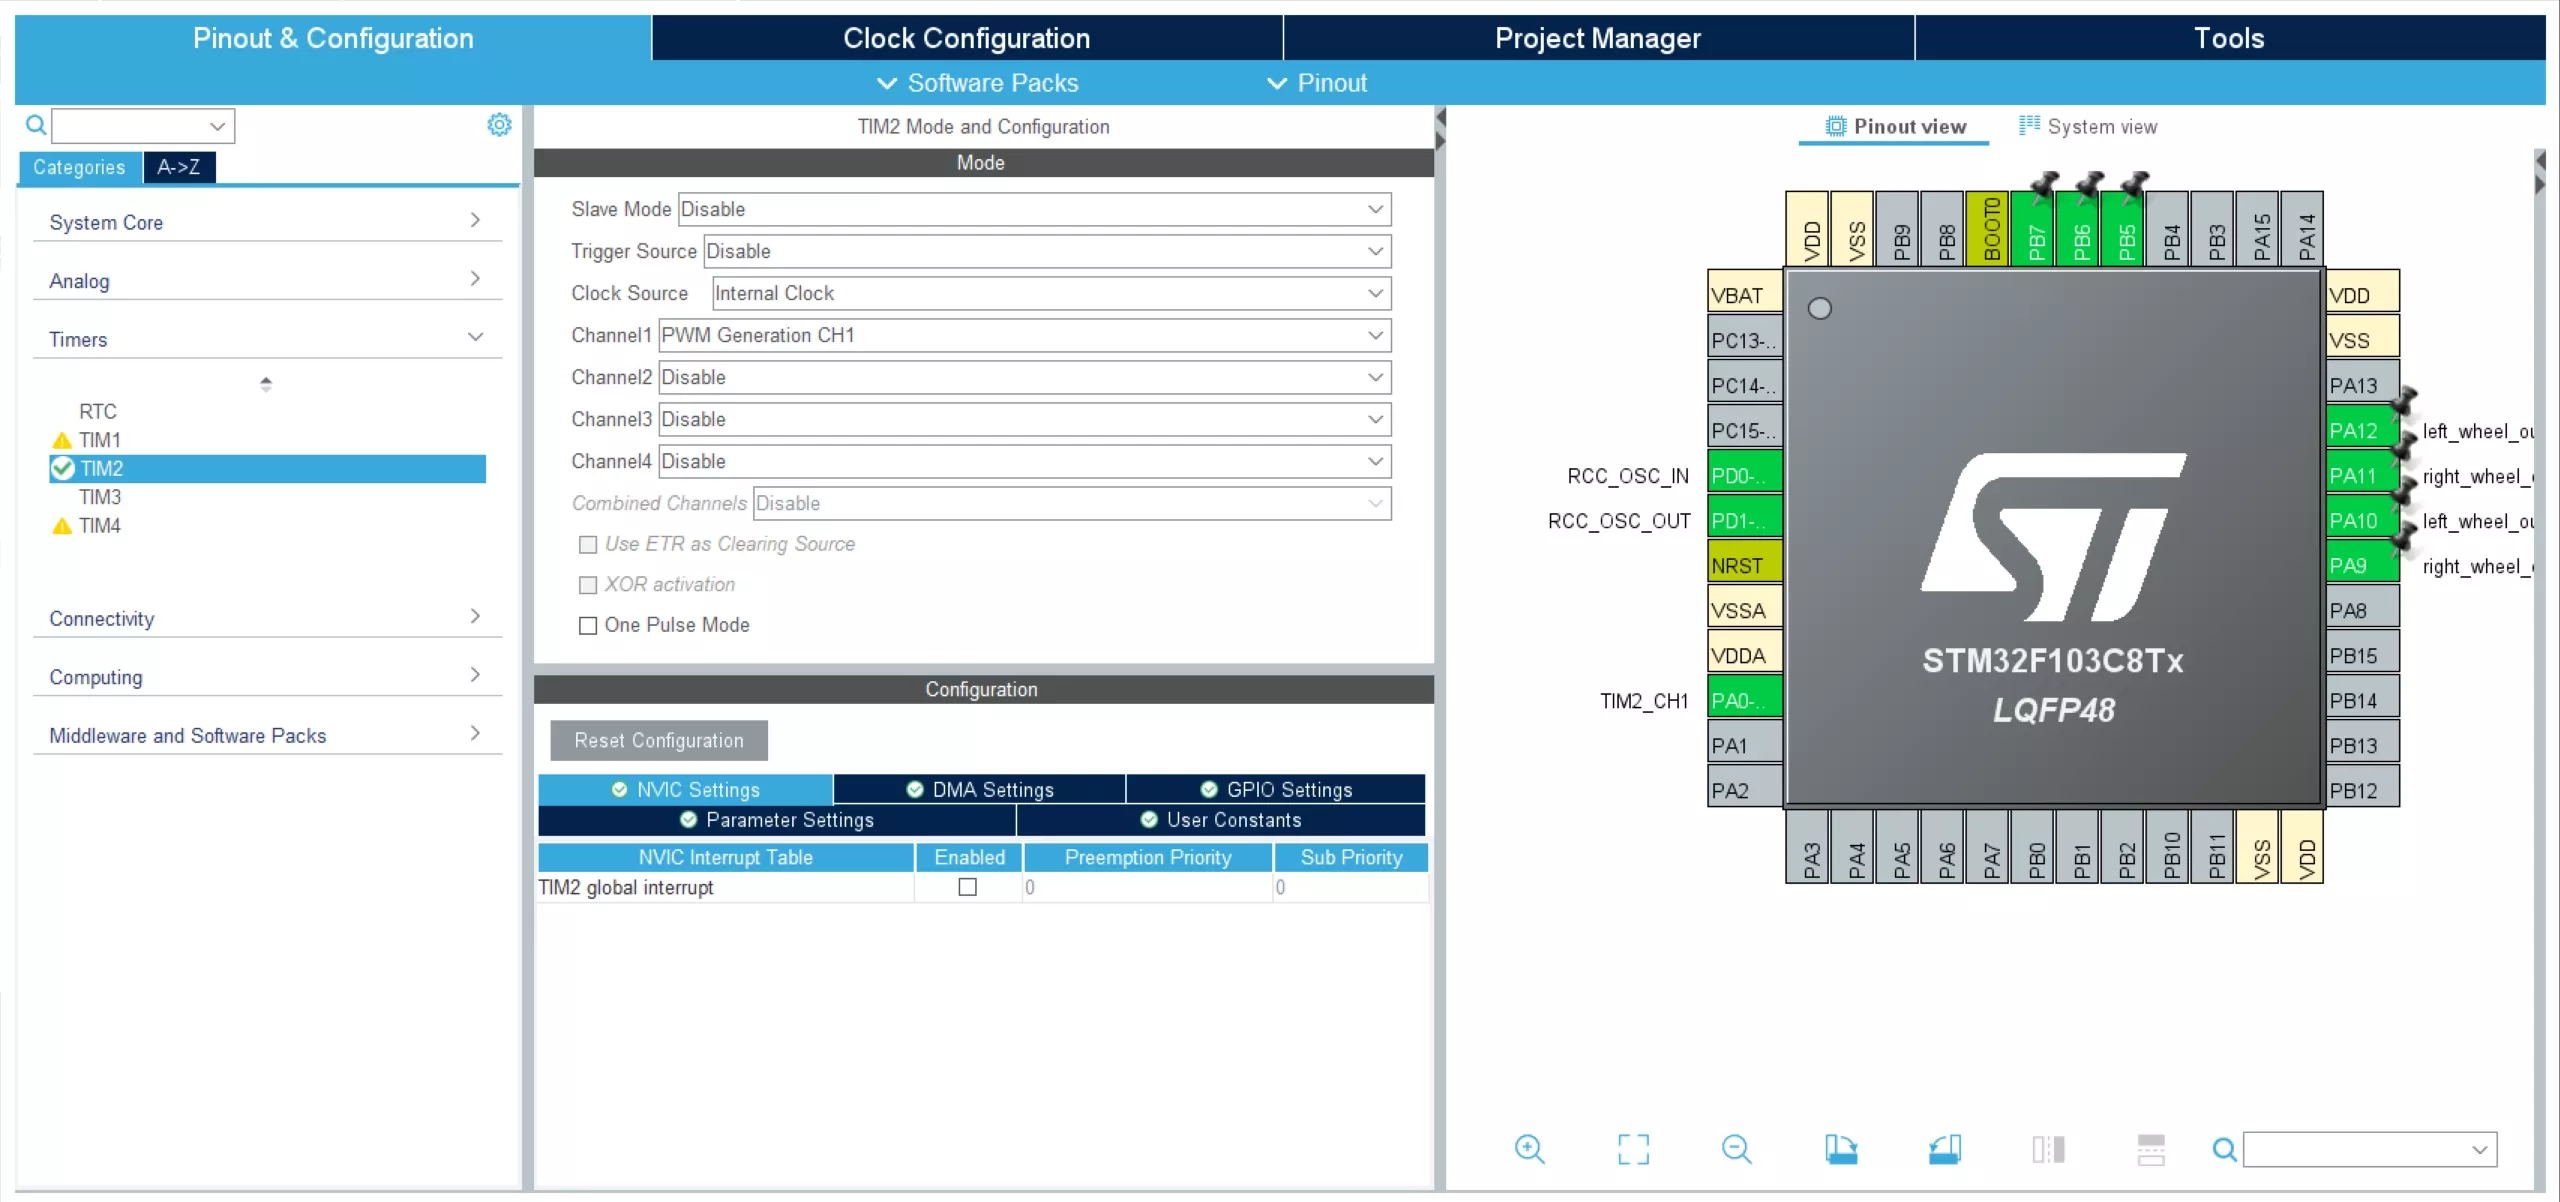Toggle the XOR activation checkbox
The height and width of the screenshot is (1202, 2560).
click(588, 585)
